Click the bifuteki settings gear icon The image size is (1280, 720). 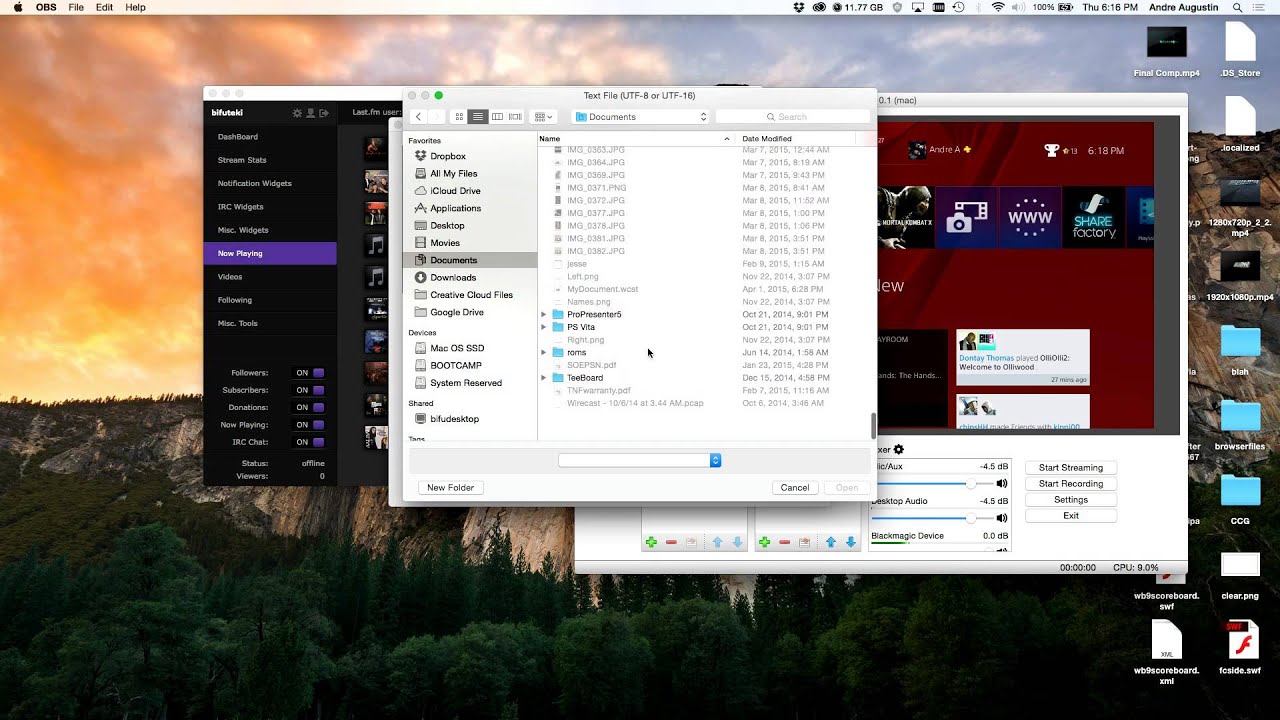(x=297, y=113)
